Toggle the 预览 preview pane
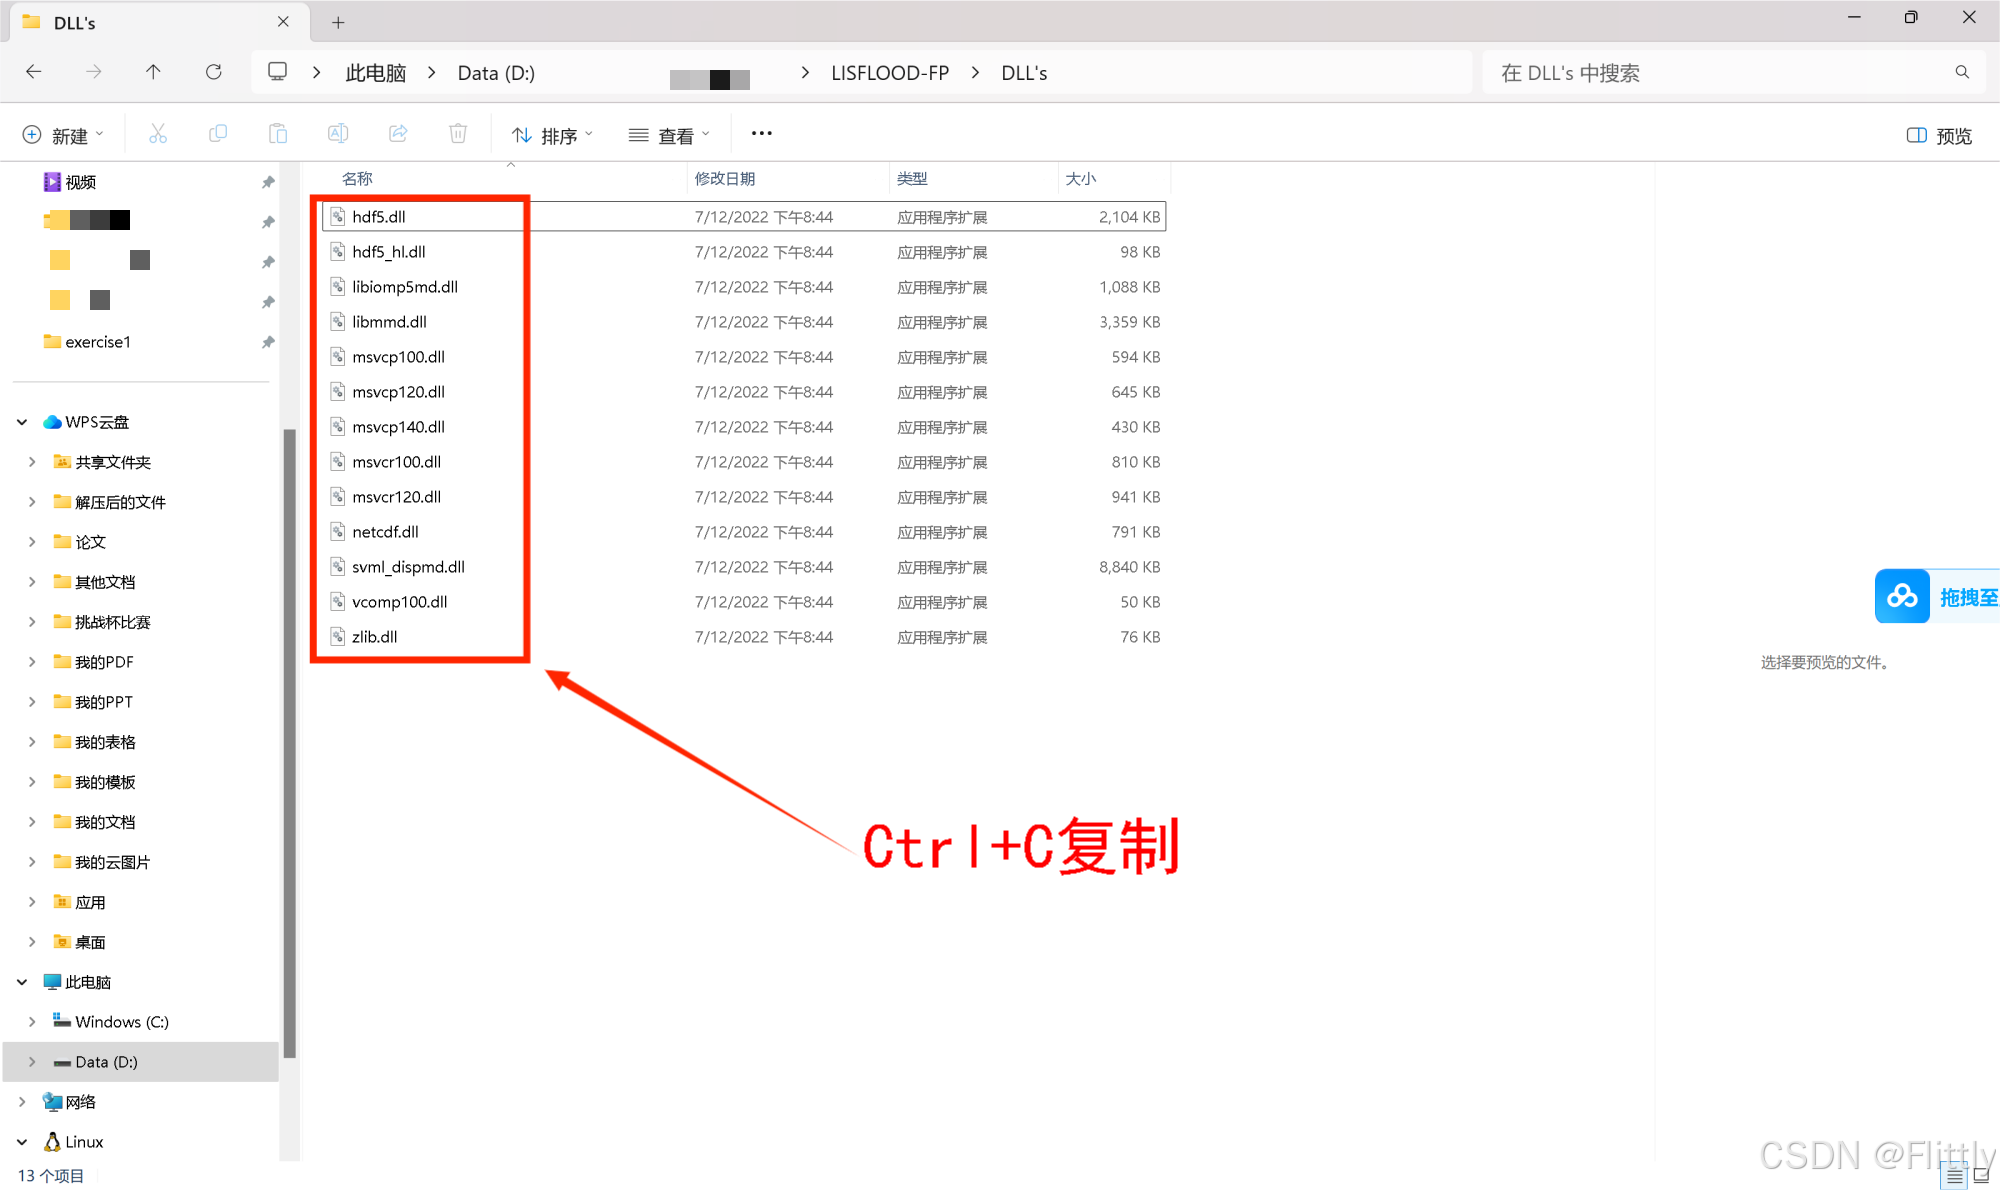 [x=1936, y=133]
